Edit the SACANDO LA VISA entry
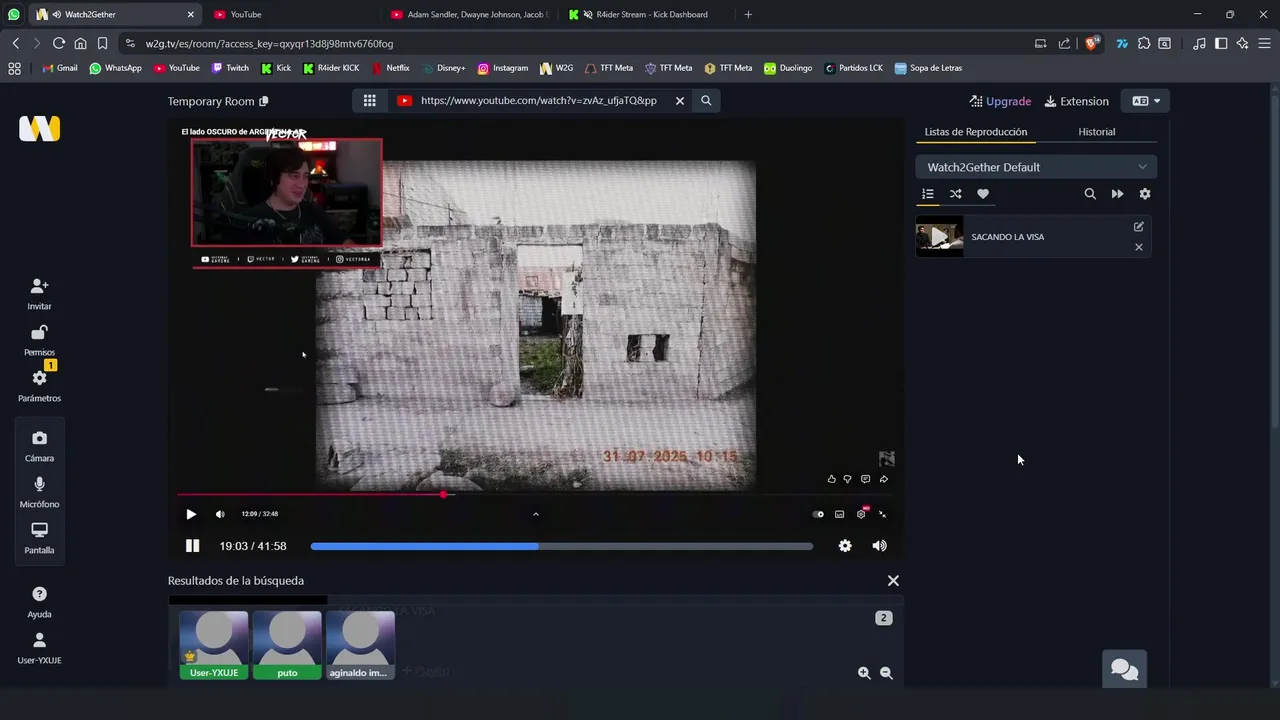Viewport: 1280px width, 720px height. [x=1138, y=227]
